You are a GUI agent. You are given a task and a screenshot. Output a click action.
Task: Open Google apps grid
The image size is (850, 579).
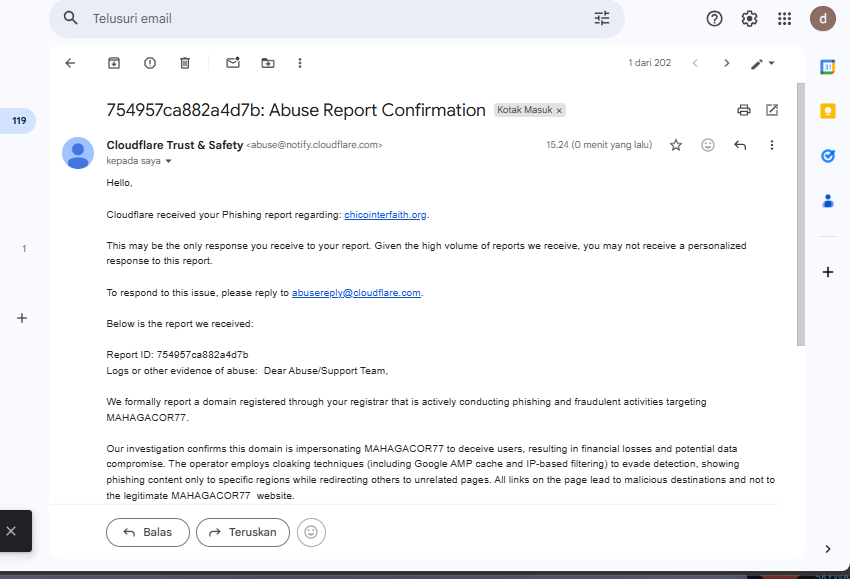coord(784,19)
